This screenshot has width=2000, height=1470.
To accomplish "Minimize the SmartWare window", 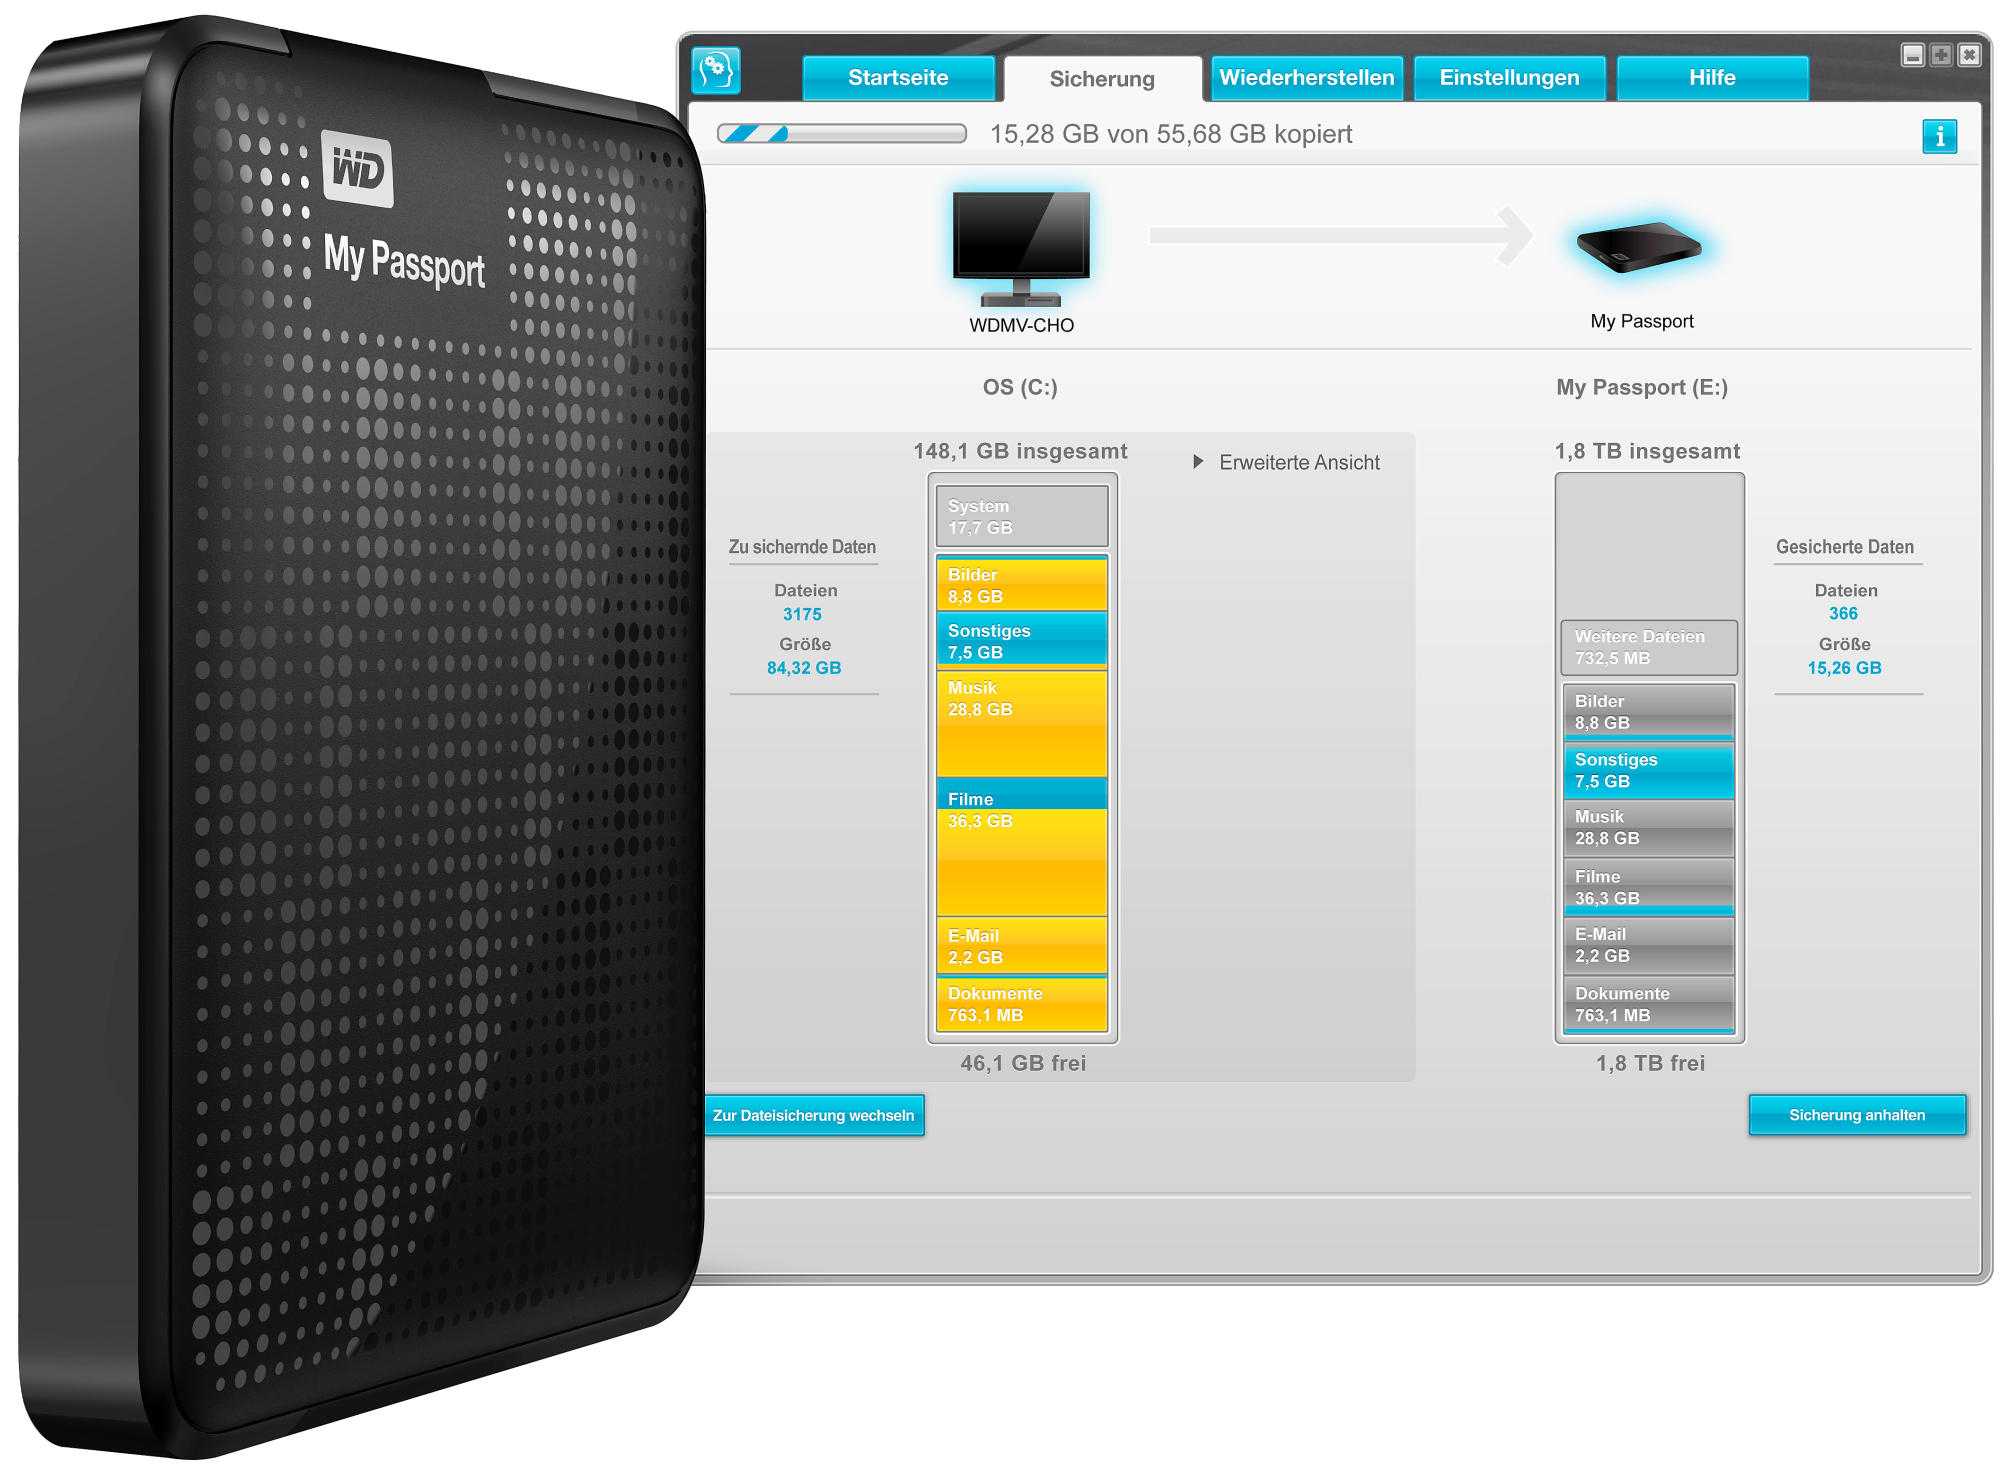I will [1912, 55].
